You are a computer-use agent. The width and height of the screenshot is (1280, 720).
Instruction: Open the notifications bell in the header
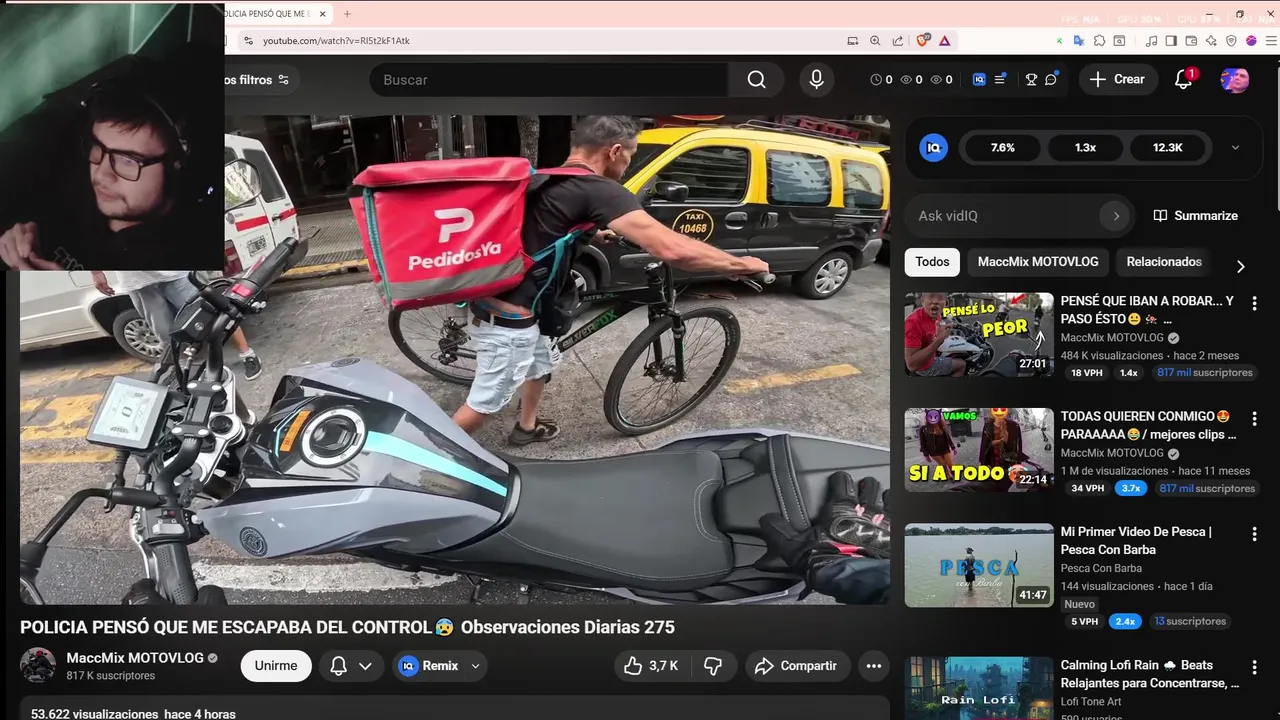click(x=1184, y=80)
